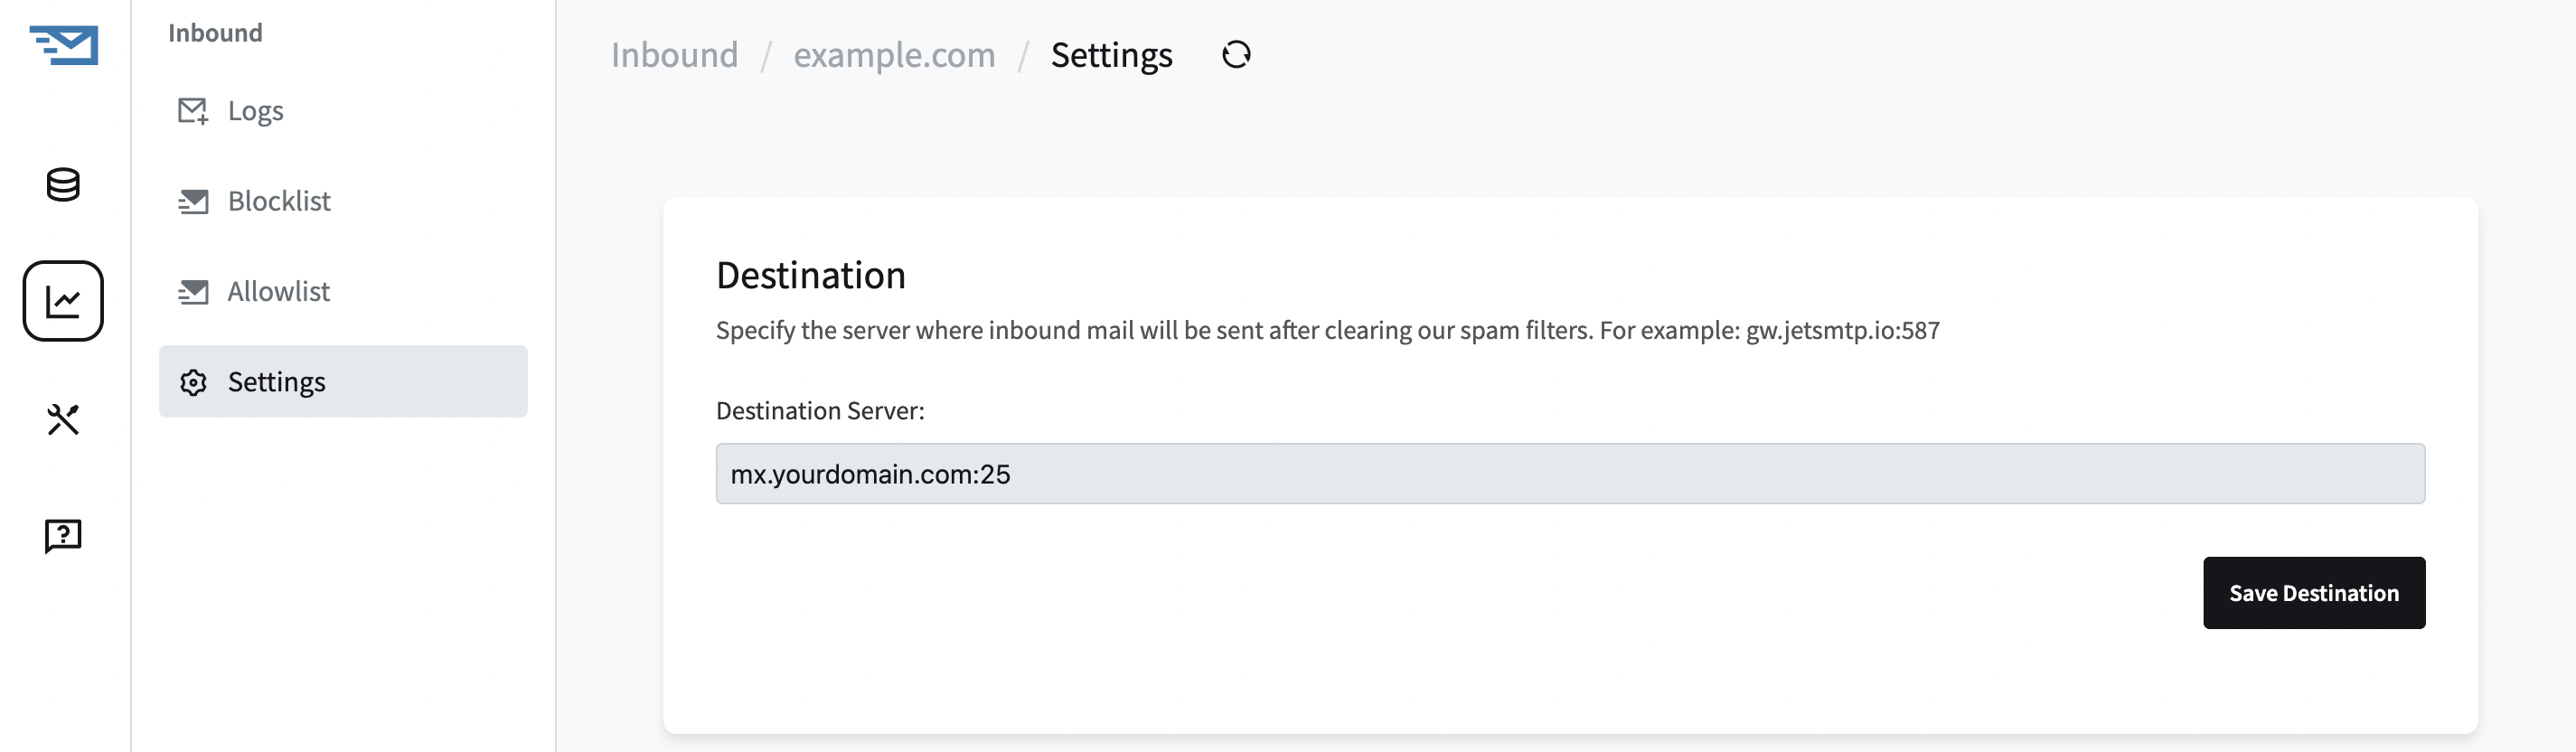Click the refresh icon beside Settings title
This screenshot has width=2576, height=752.
pyautogui.click(x=1237, y=54)
